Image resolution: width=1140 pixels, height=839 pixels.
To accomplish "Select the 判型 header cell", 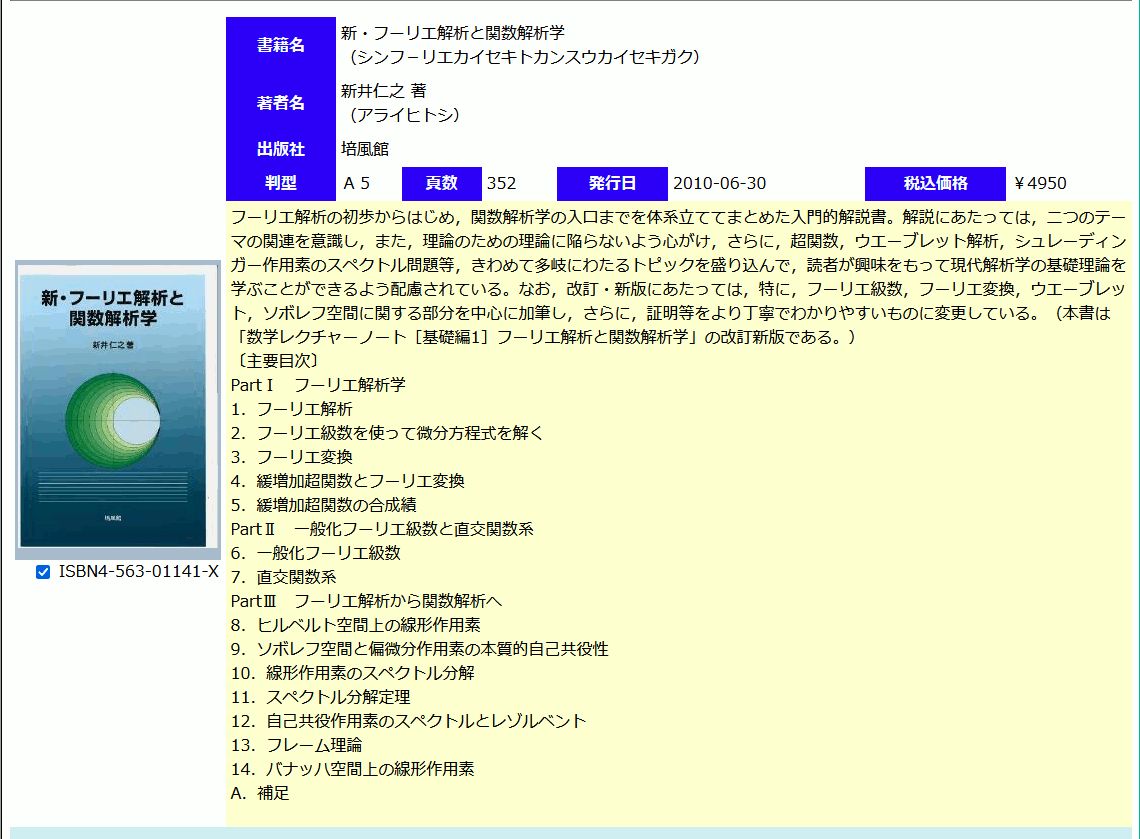I will 281,183.
